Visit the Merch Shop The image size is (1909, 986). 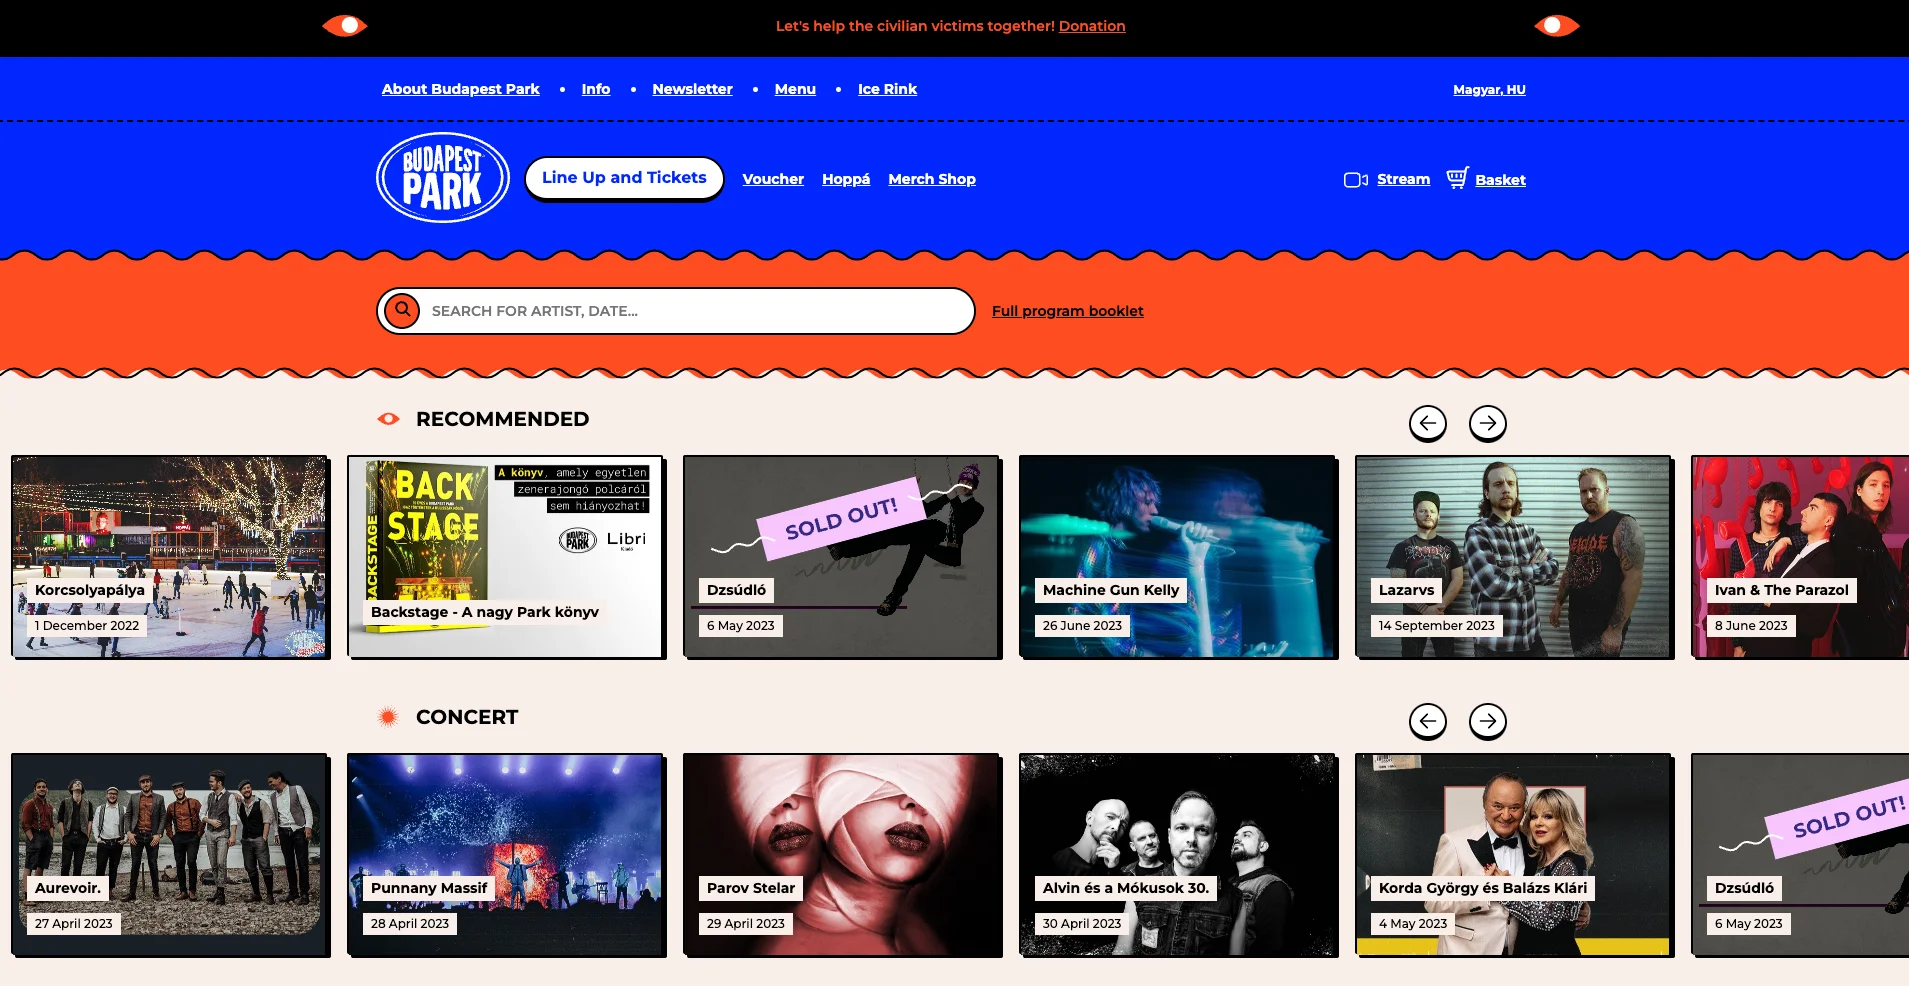coord(932,179)
